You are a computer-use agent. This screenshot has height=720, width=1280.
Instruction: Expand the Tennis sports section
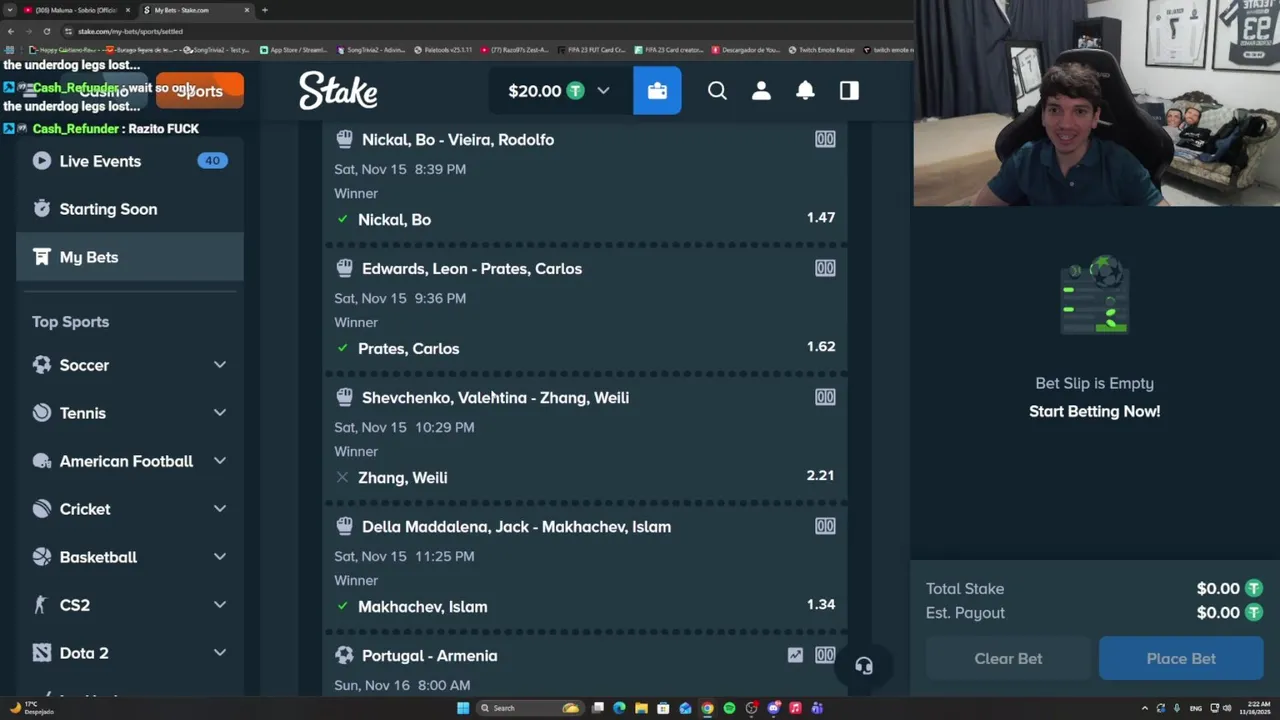click(220, 413)
